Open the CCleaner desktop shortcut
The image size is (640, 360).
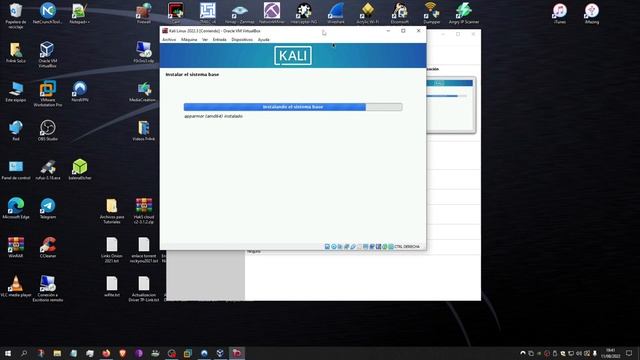[x=48, y=247]
